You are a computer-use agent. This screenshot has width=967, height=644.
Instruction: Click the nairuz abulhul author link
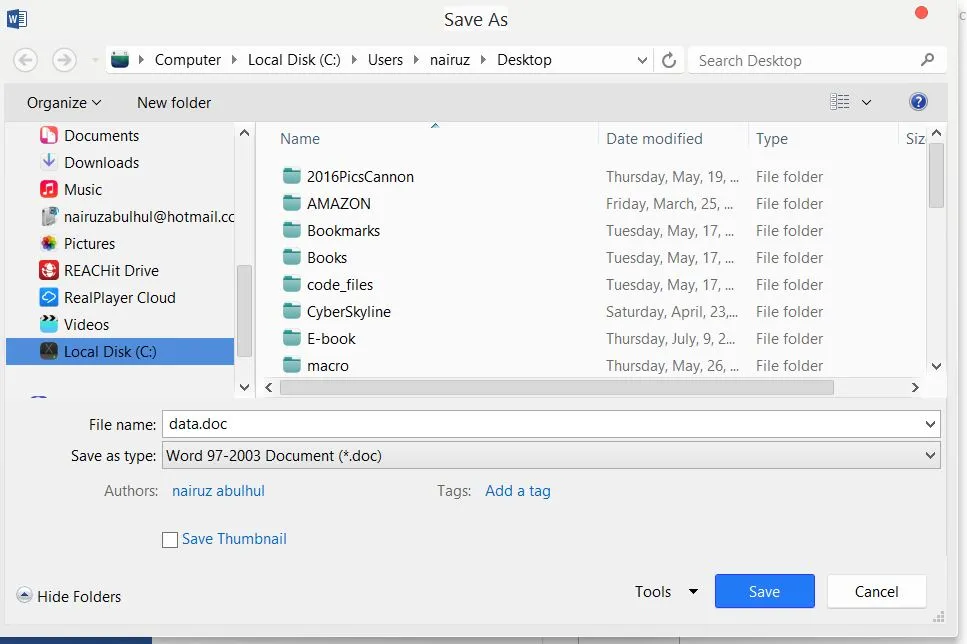point(218,491)
